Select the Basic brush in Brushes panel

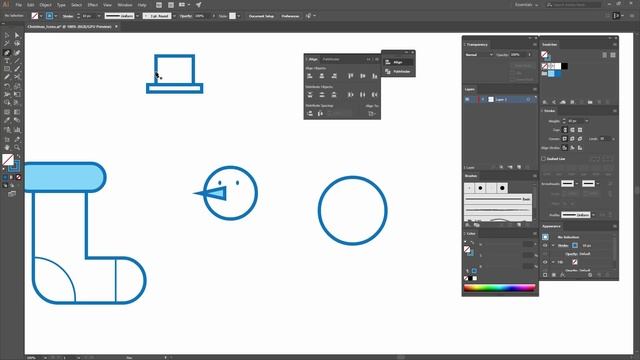[x=498, y=199]
